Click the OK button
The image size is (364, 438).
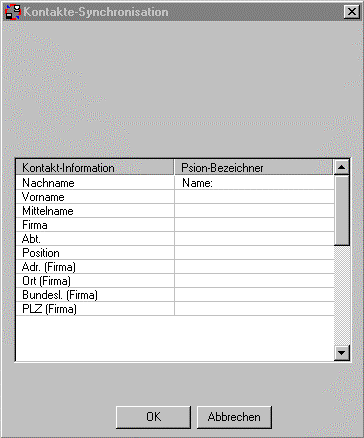(153, 417)
